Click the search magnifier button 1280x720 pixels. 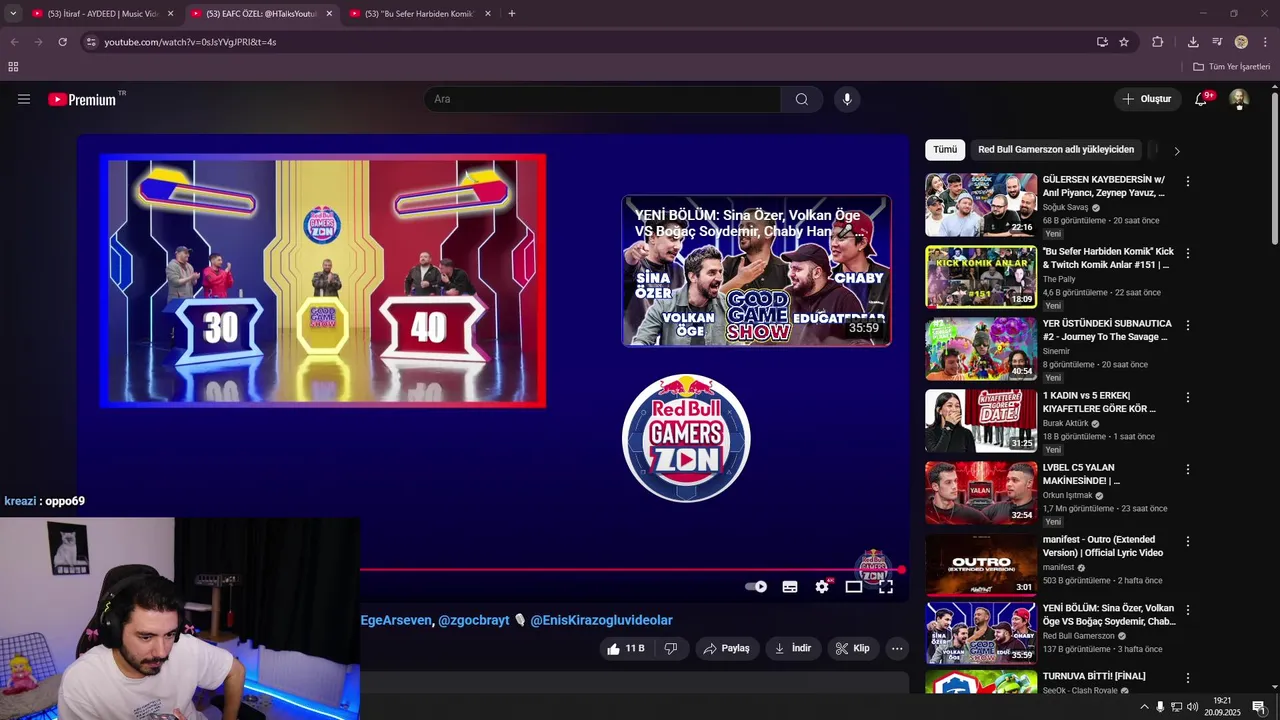click(x=802, y=99)
